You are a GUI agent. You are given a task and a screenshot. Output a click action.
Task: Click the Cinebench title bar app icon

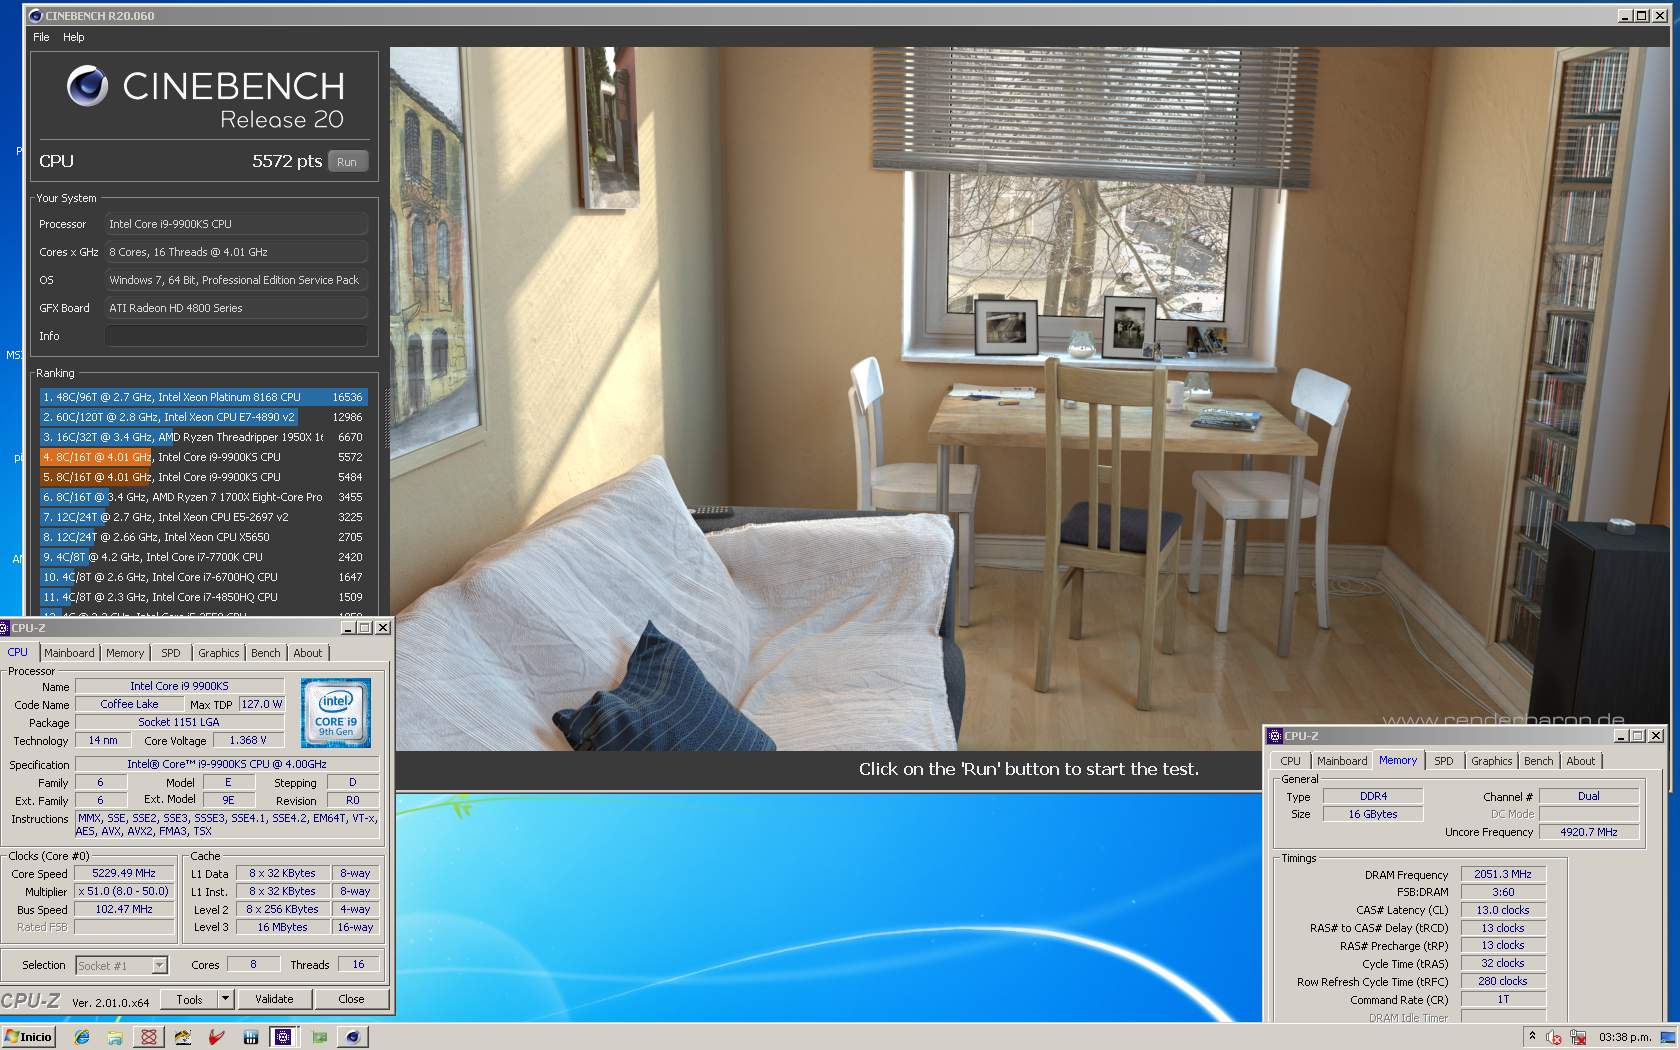coord(36,15)
